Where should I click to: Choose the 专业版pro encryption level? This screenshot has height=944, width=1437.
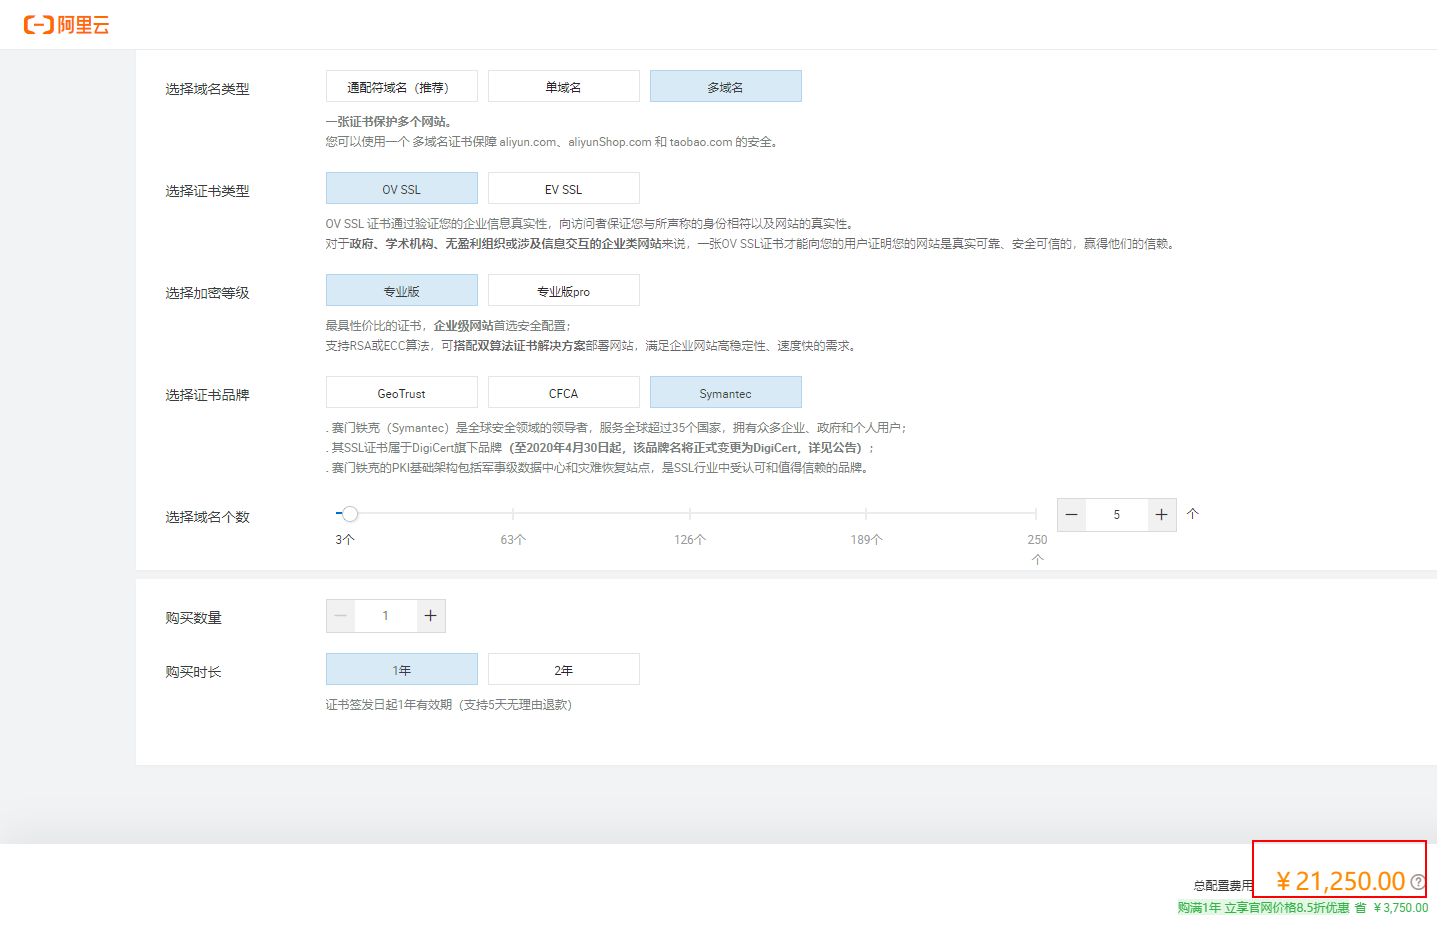[564, 291]
